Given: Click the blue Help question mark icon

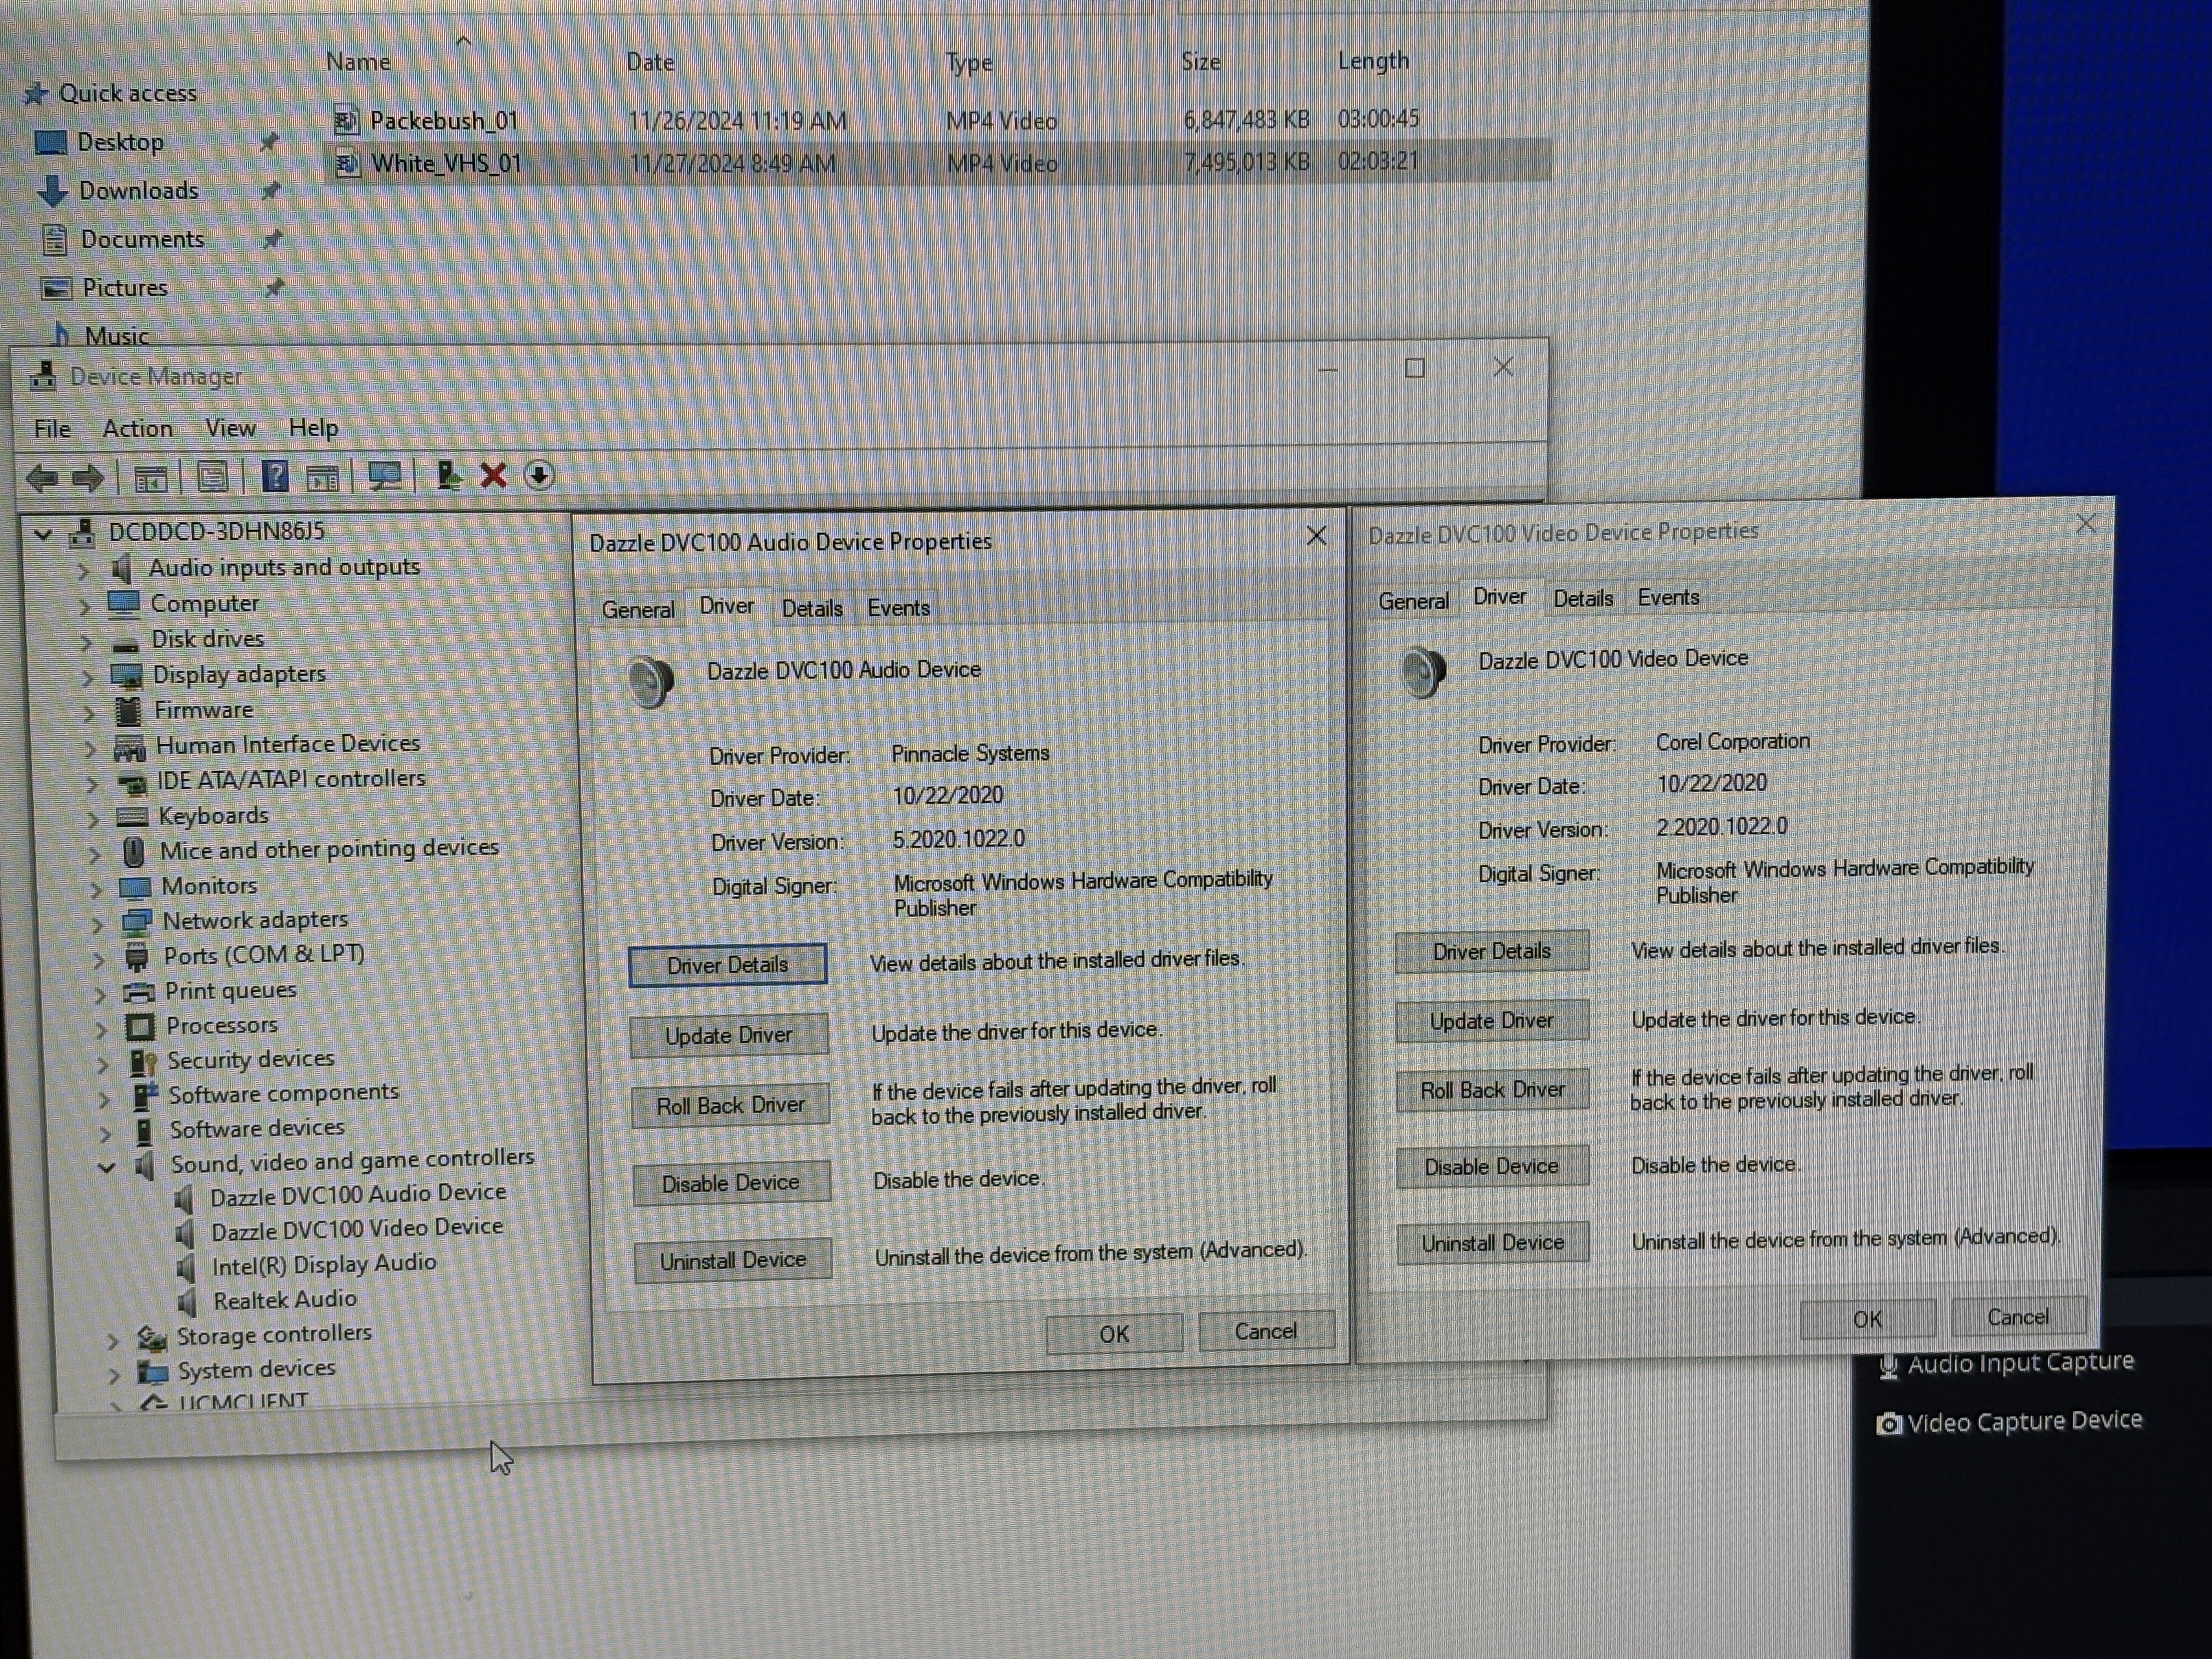Looking at the screenshot, I should pos(275,476).
